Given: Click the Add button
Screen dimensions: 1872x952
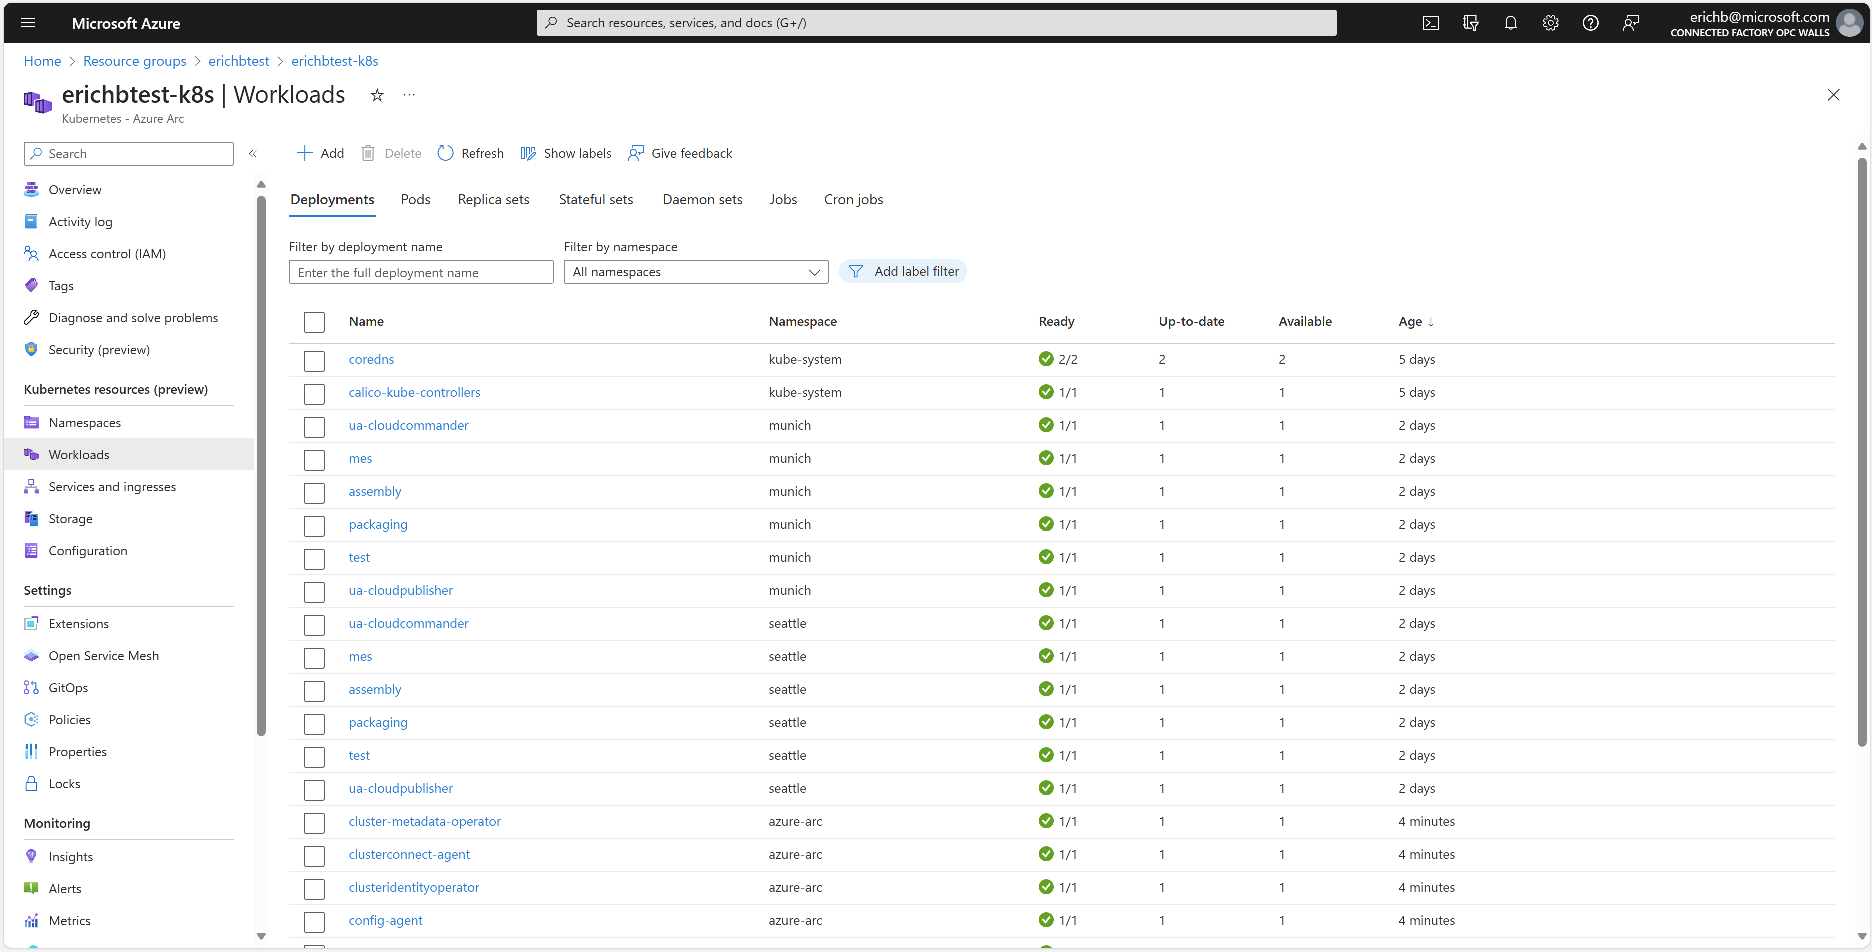Looking at the screenshot, I should (321, 154).
